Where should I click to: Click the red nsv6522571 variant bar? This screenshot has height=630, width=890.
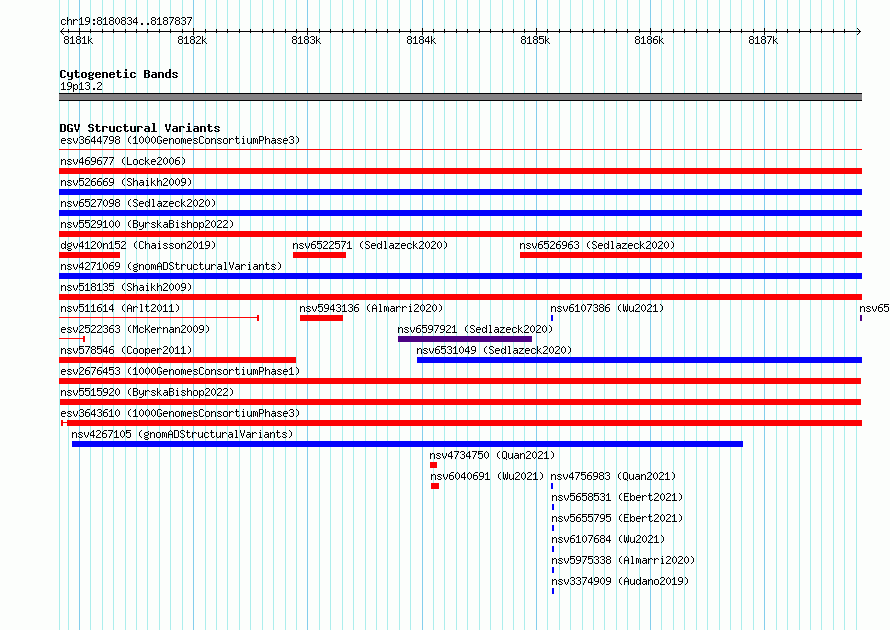320,255
